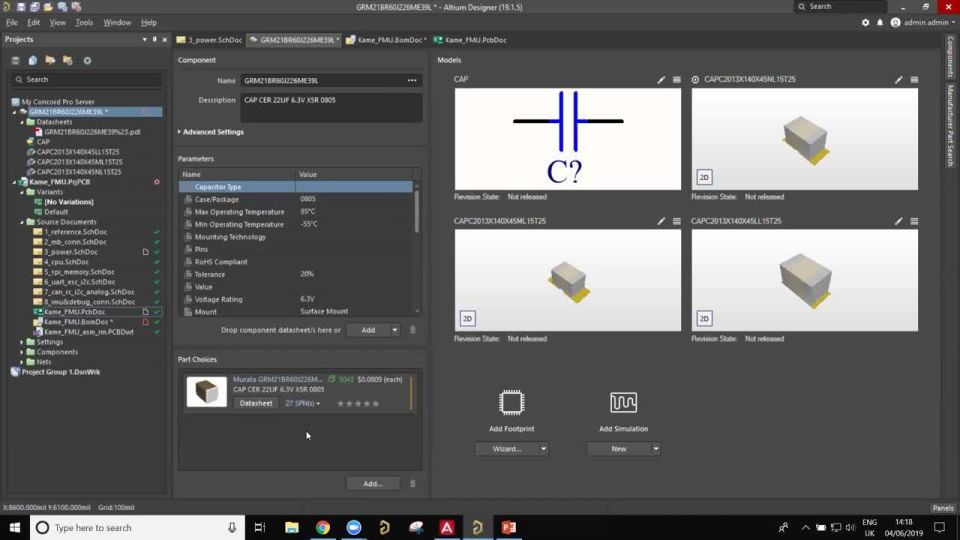Click Add button for component datasheets
Image resolution: width=960 pixels, height=540 pixels.
point(368,330)
